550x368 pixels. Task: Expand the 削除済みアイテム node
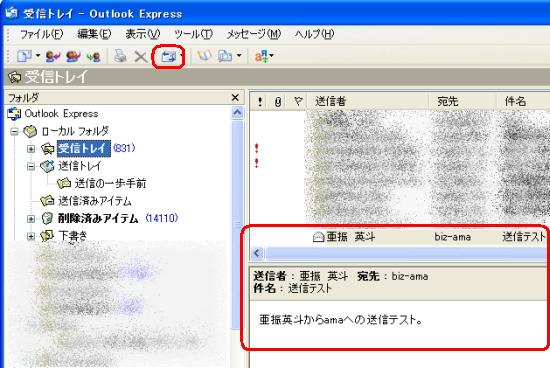pos(31,219)
